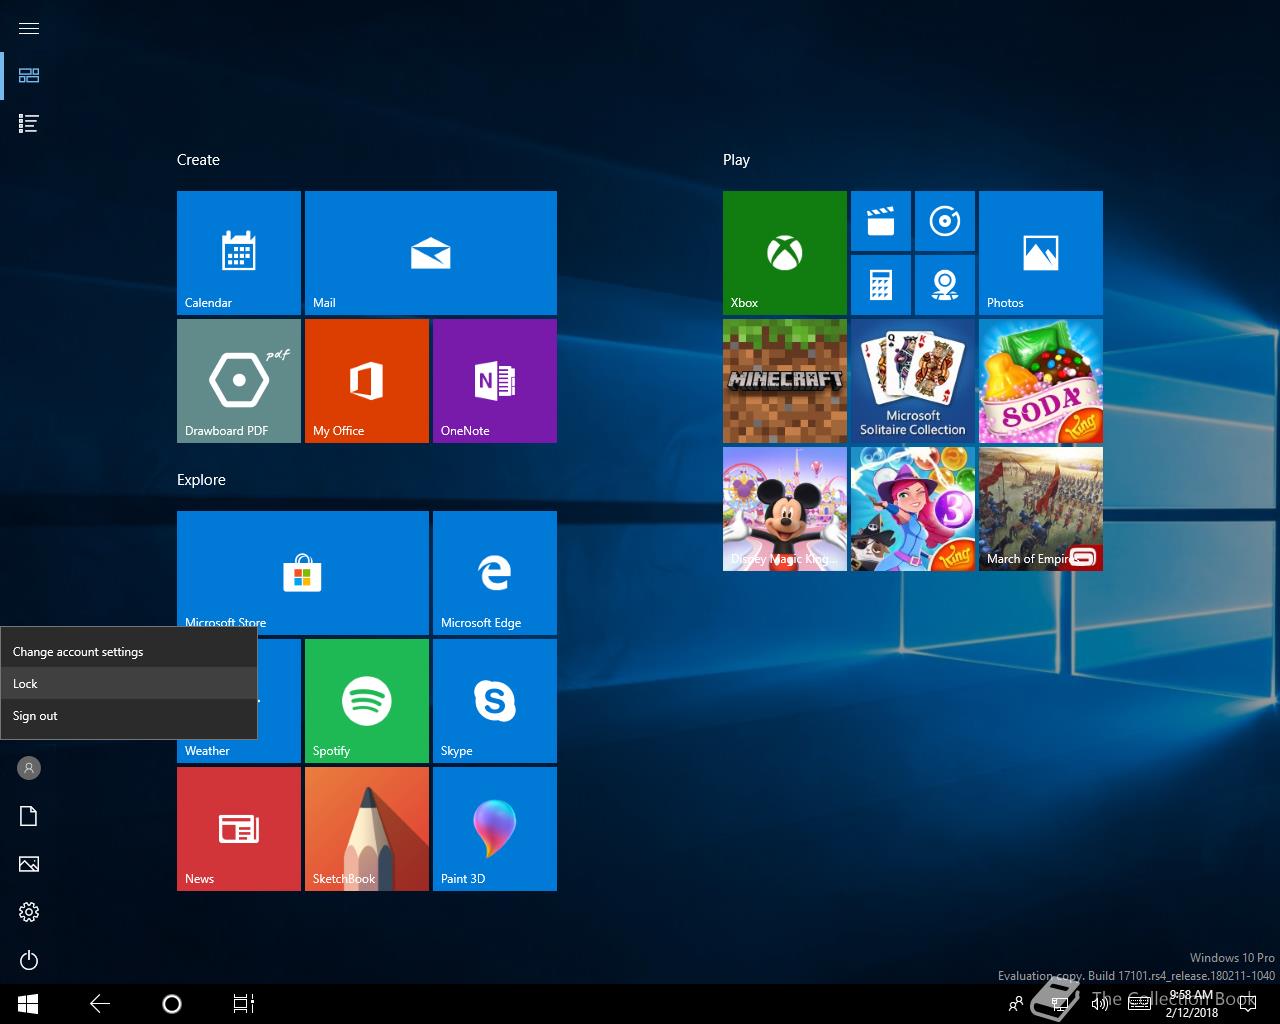Open the OneNote tile

tap(495, 381)
